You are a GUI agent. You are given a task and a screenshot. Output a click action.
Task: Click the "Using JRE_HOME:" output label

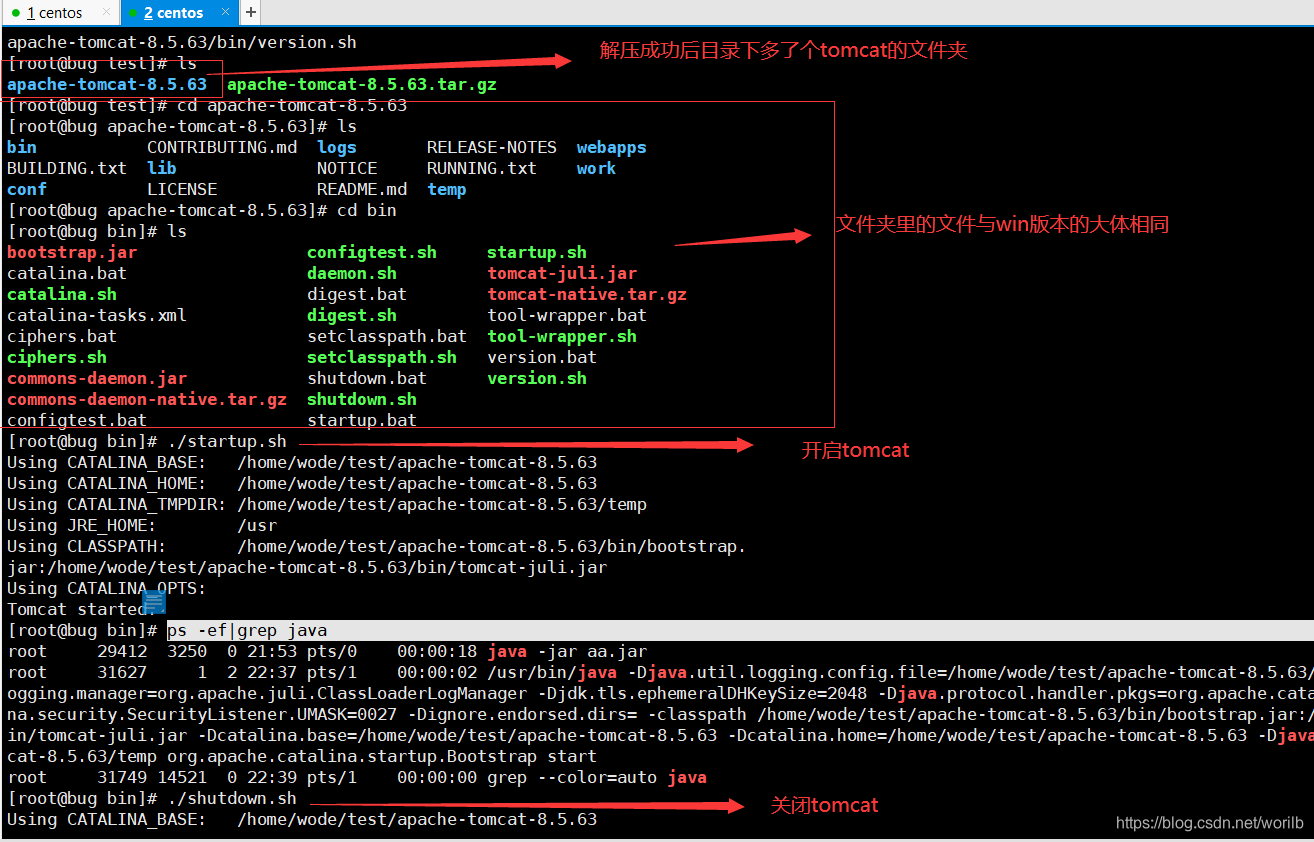(82, 525)
